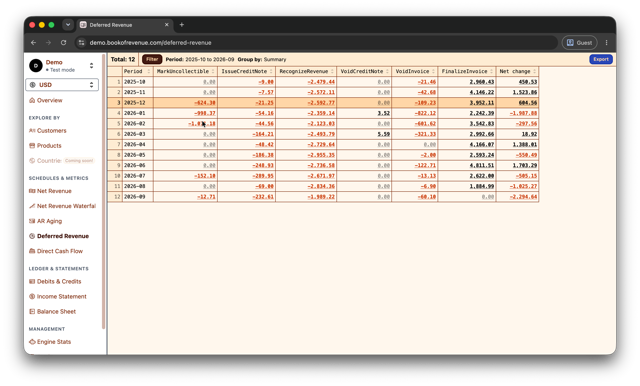Click Net change value 1,523.86
This screenshot has height=386, width=640.
(525, 92)
